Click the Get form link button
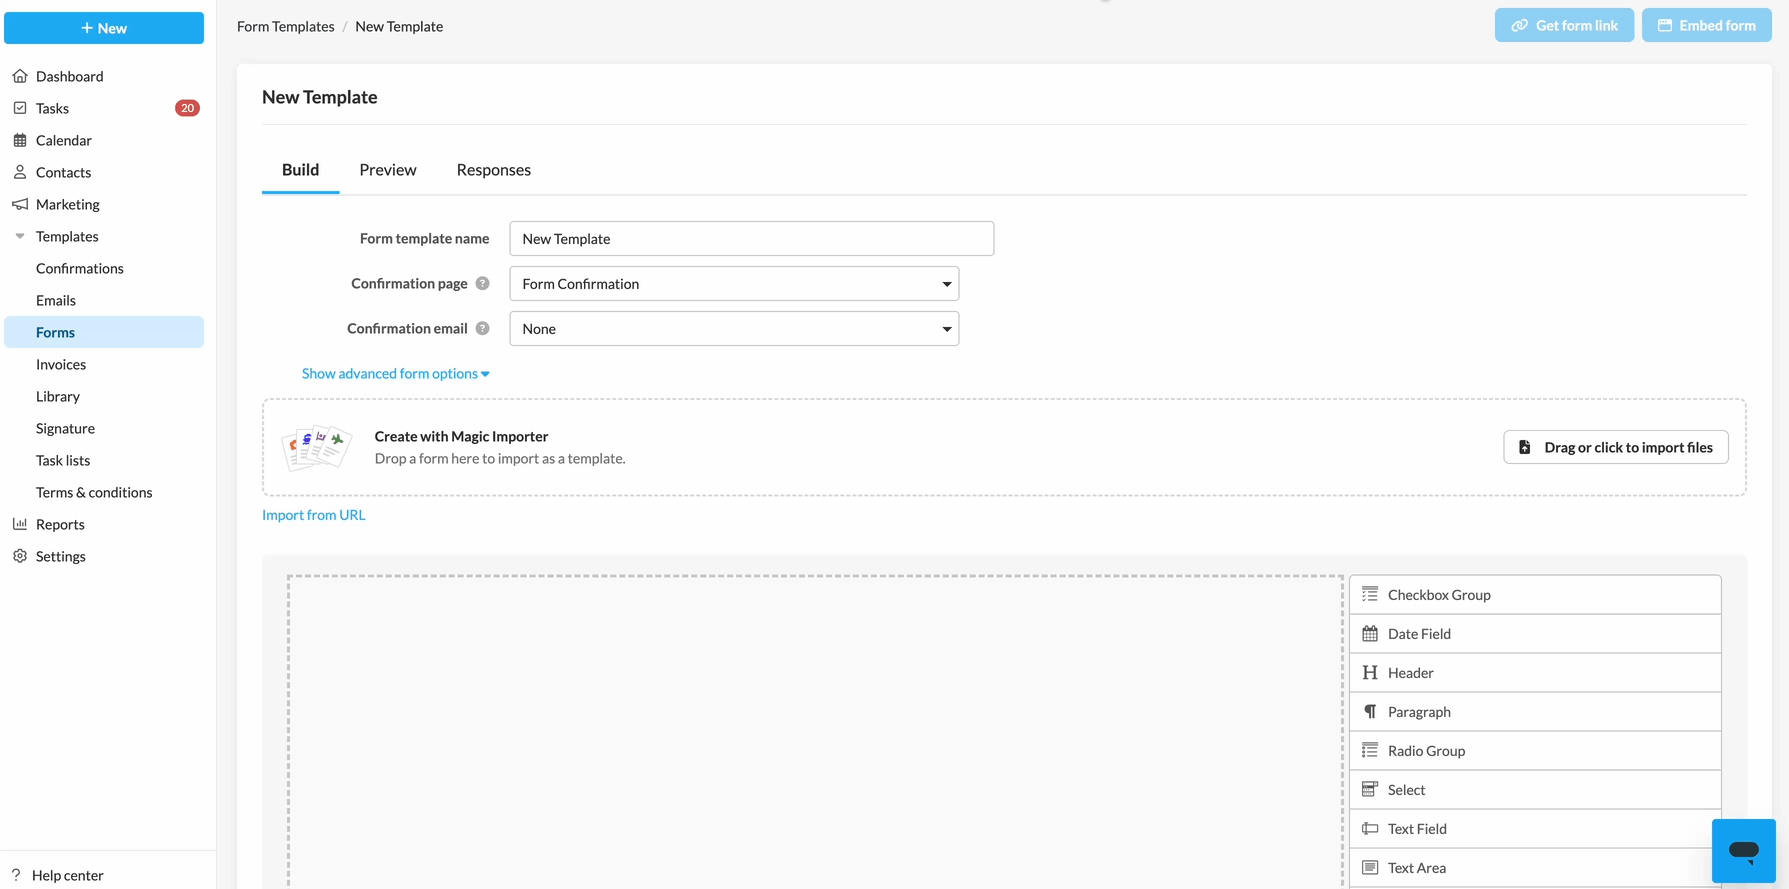The height and width of the screenshot is (889, 1789). point(1564,26)
